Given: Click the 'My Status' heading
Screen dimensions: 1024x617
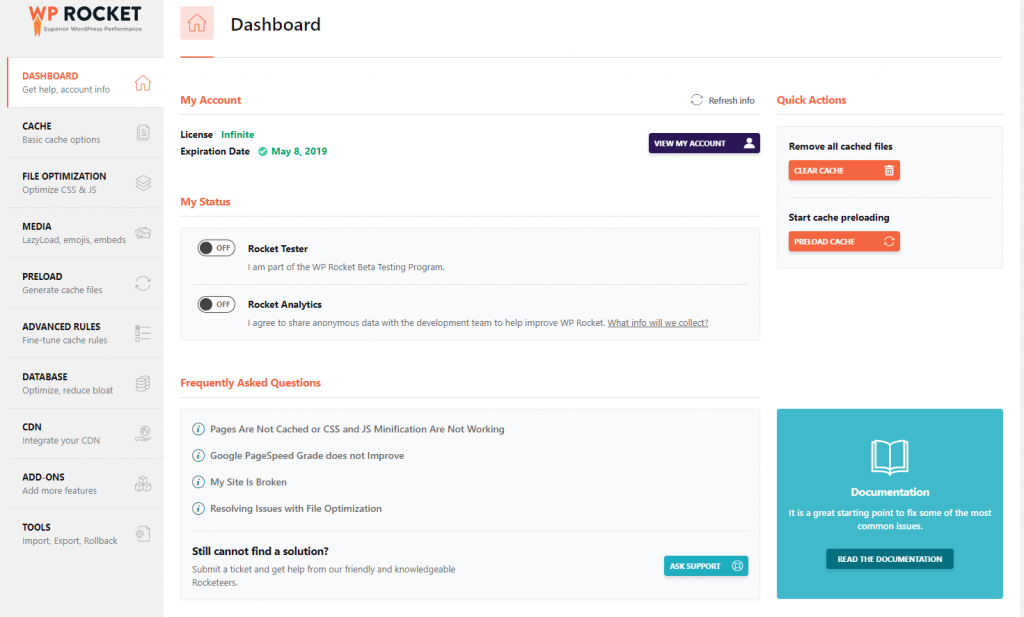Looking at the screenshot, I should click(x=205, y=202).
